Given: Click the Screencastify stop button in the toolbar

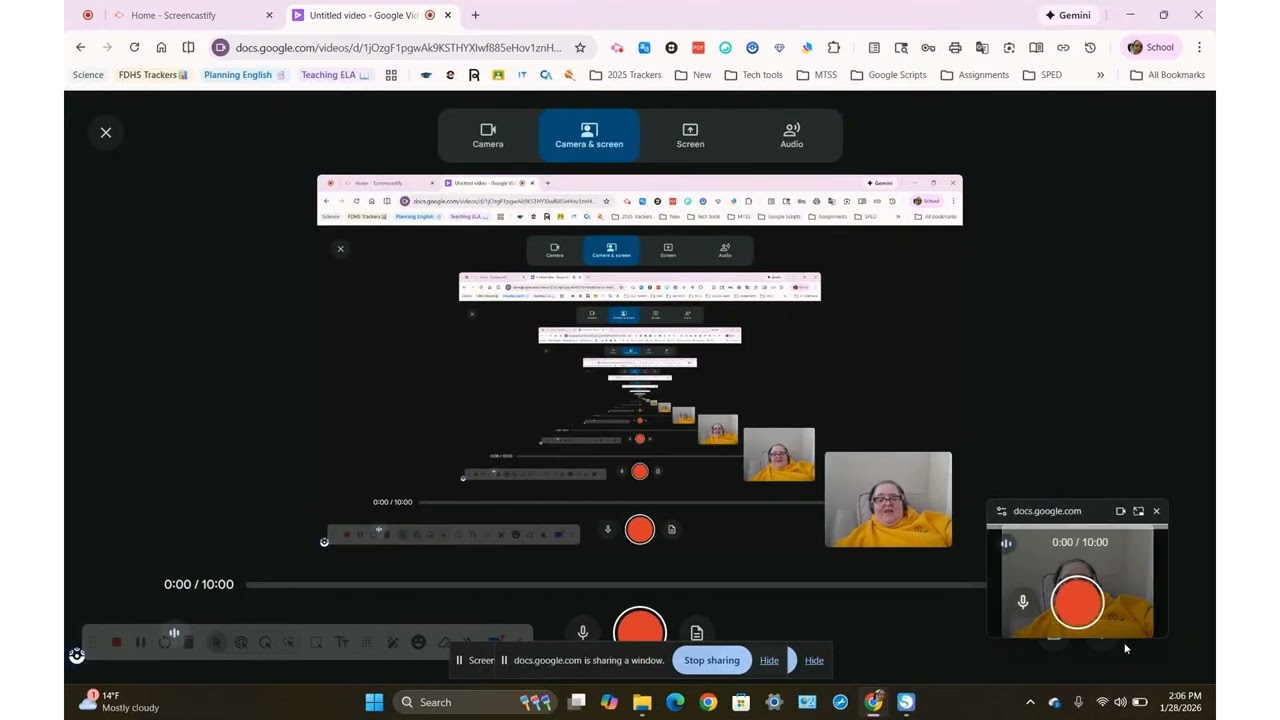Looking at the screenshot, I should click(x=116, y=643).
